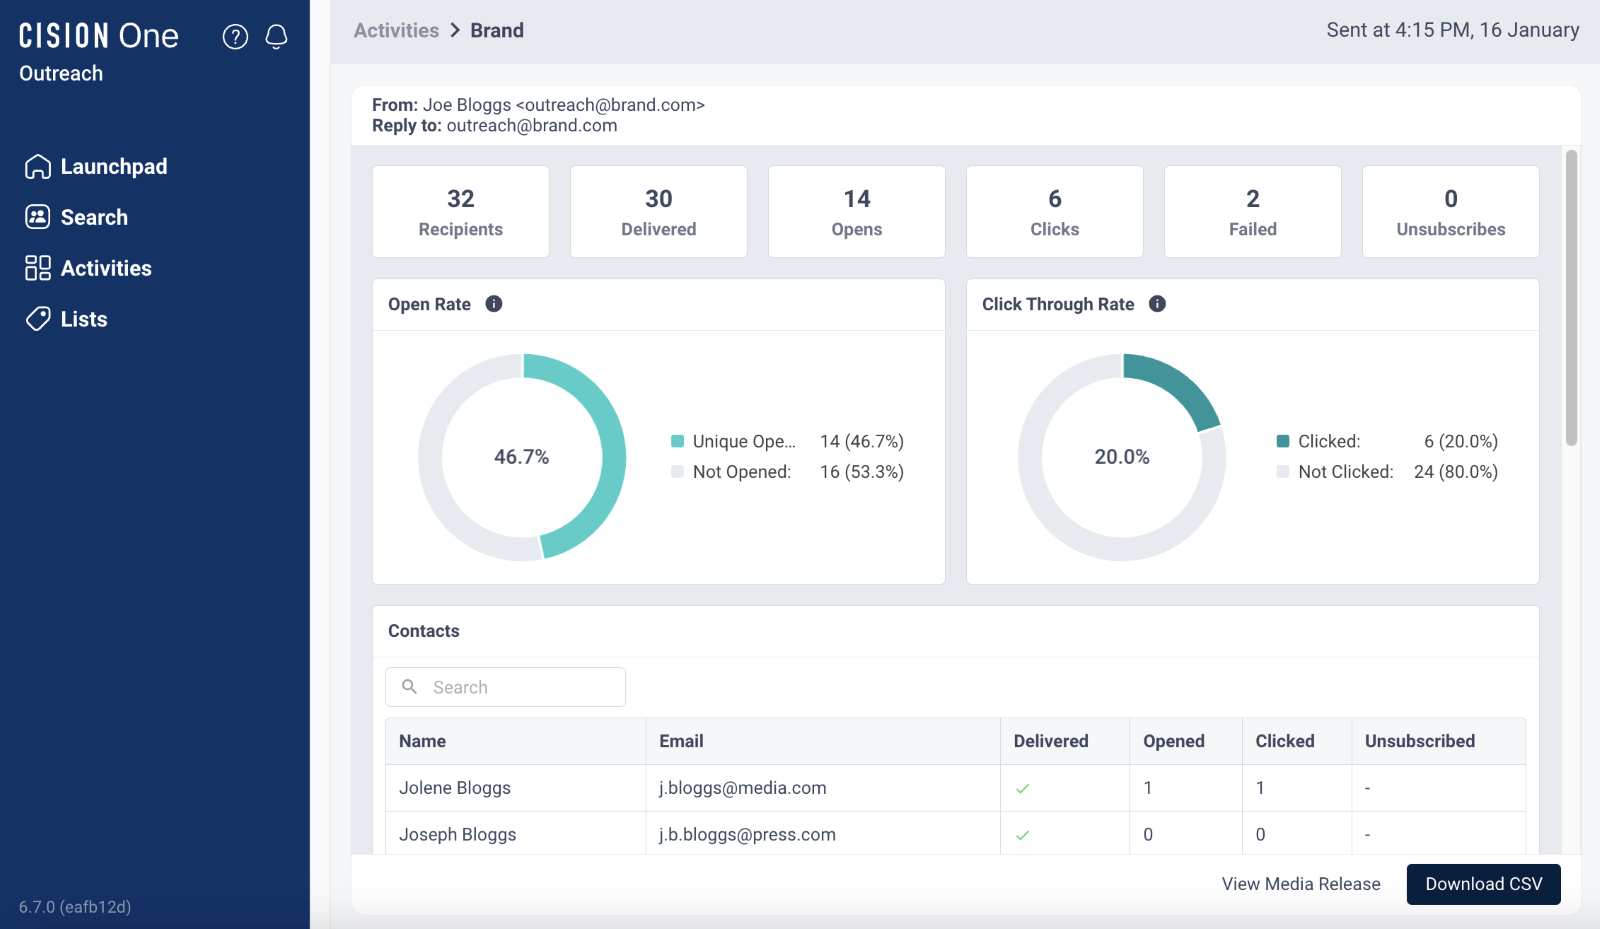Image resolution: width=1600 pixels, height=929 pixels.
Task: Click the info icon next to Open Rate
Action: point(493,304)
